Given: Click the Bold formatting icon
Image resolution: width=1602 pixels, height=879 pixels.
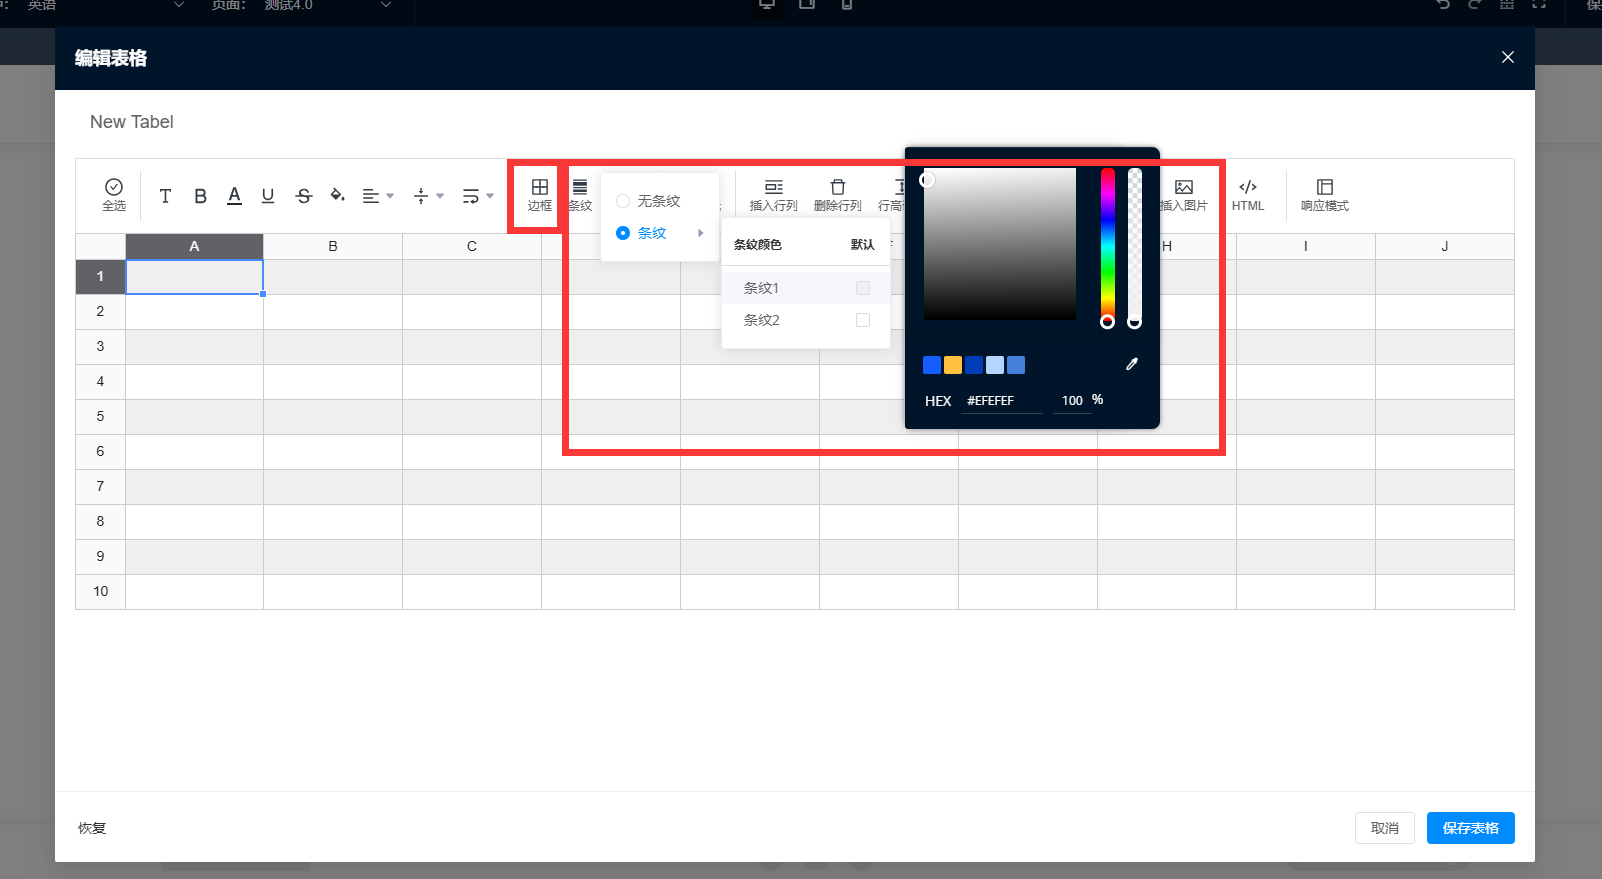Looking at the screenshot, I should pos(200,196).
